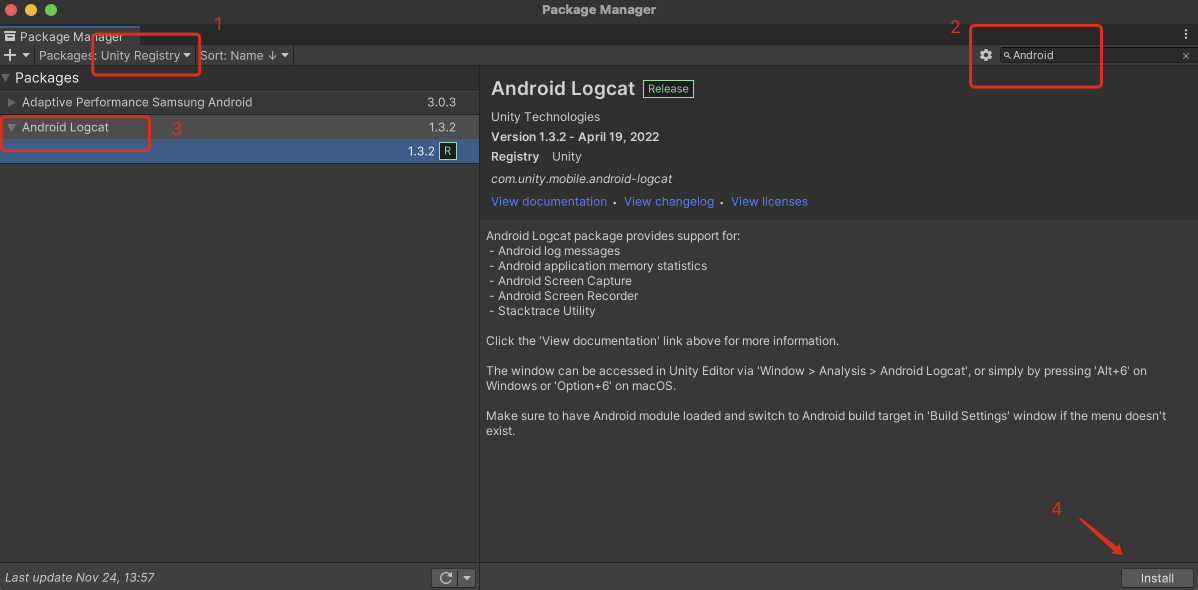The width and height of the screenshot is (1198, 590).
Task: Click the refresh package list button
Action: (x=445, y=578)
